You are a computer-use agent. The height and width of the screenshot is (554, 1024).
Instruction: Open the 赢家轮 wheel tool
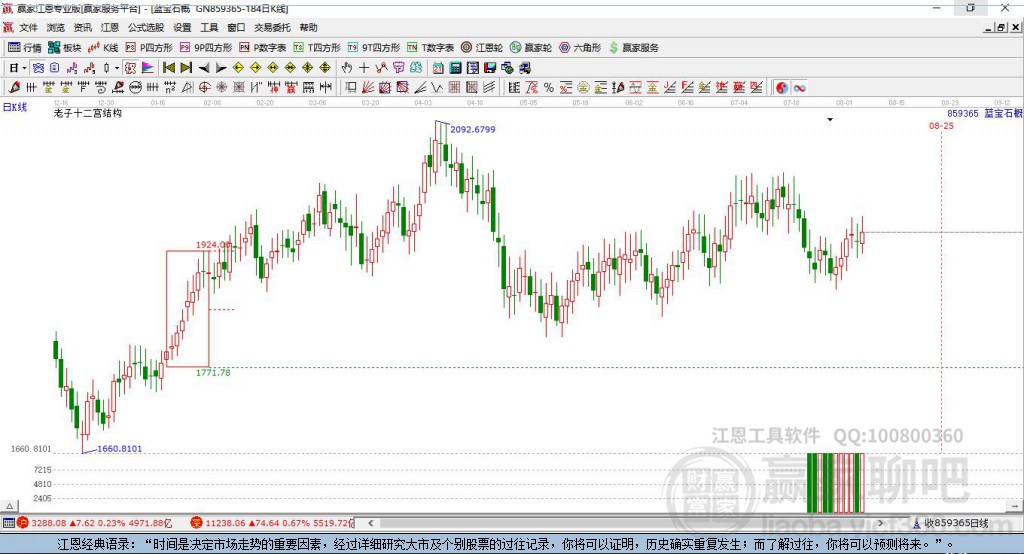click(531, 48)
